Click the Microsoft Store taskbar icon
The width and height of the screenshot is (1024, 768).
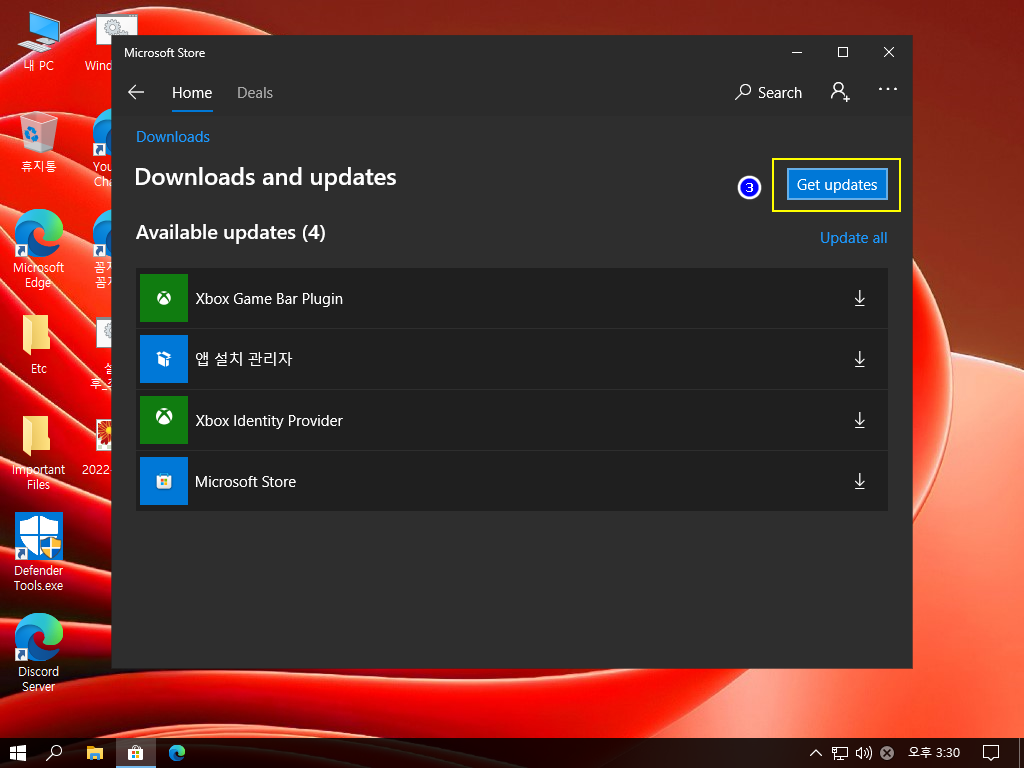pyautogui.click(x=135, y=753)
